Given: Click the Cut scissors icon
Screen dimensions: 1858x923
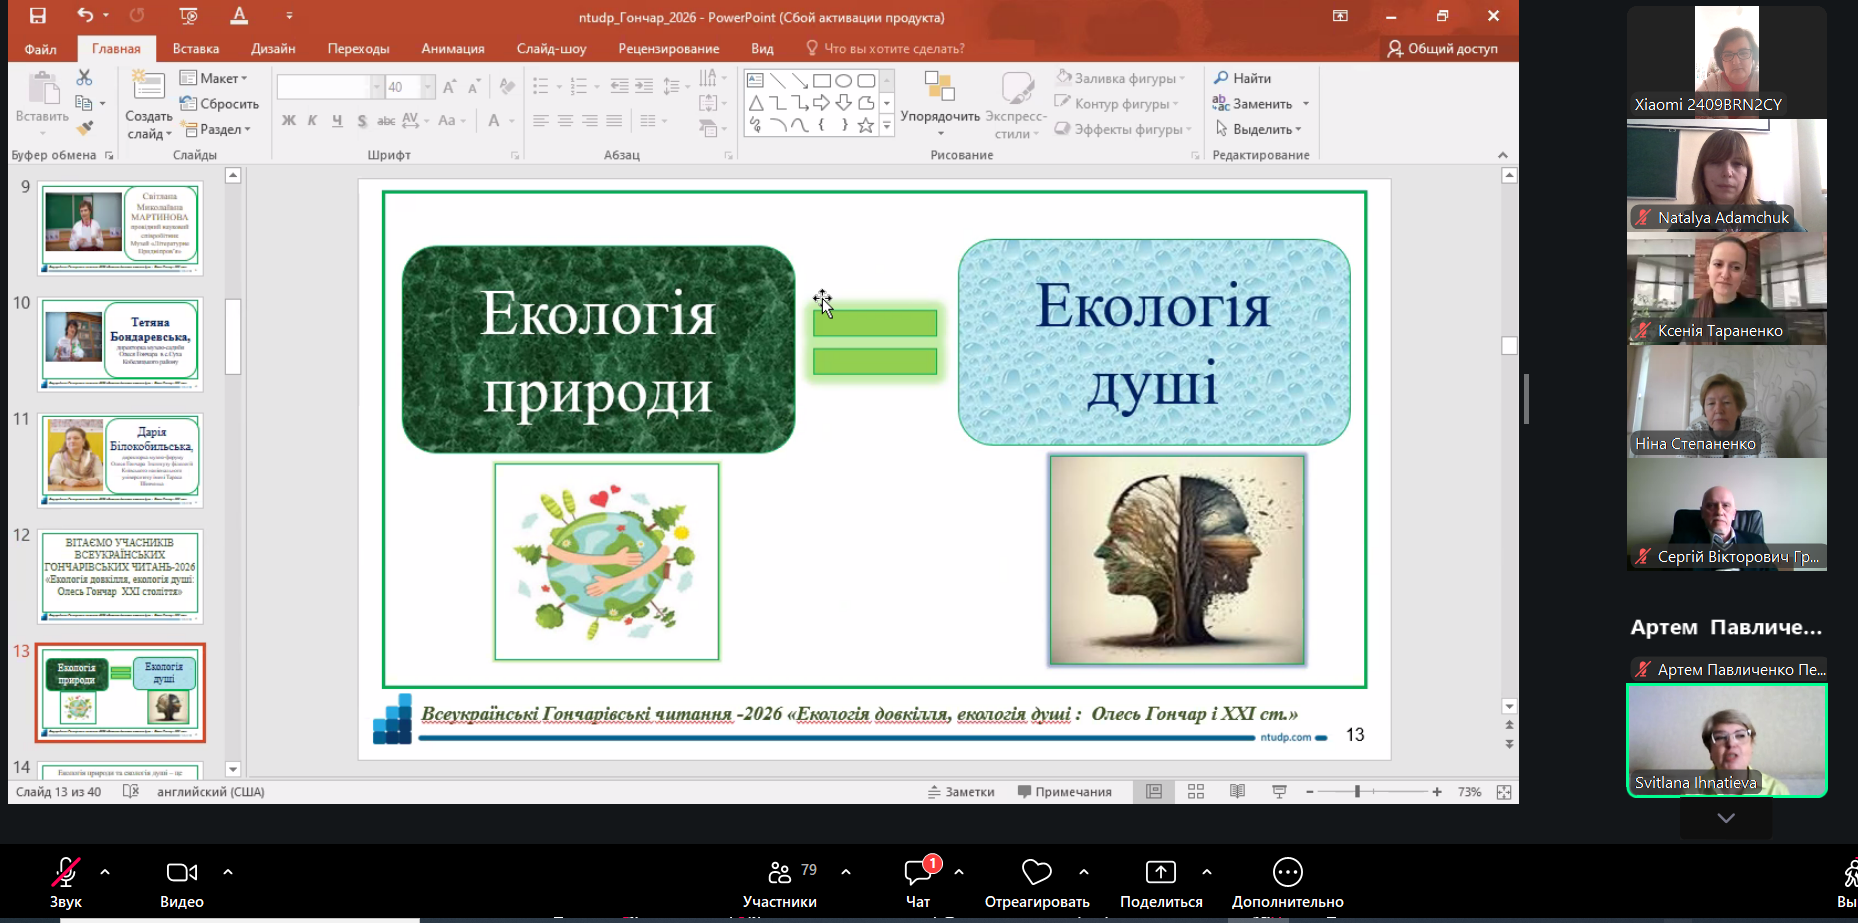Looking at the screenshot, I should [84, 78].
